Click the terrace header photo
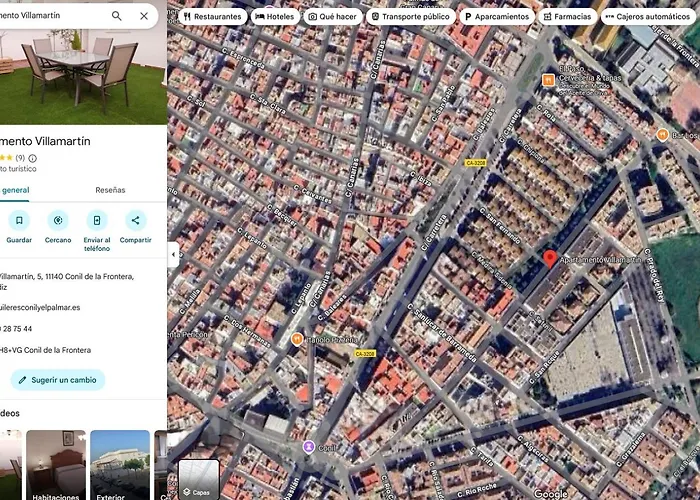 point(83,76)
